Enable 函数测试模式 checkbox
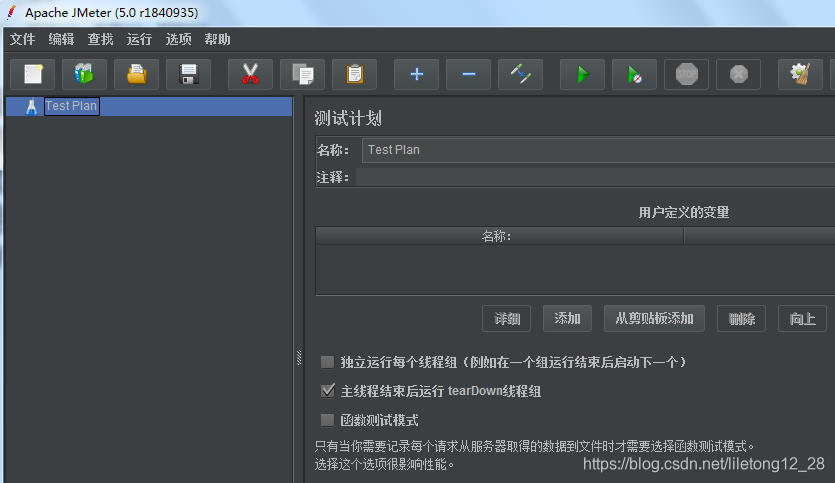The image size is (835, 483). click(328, 420)
